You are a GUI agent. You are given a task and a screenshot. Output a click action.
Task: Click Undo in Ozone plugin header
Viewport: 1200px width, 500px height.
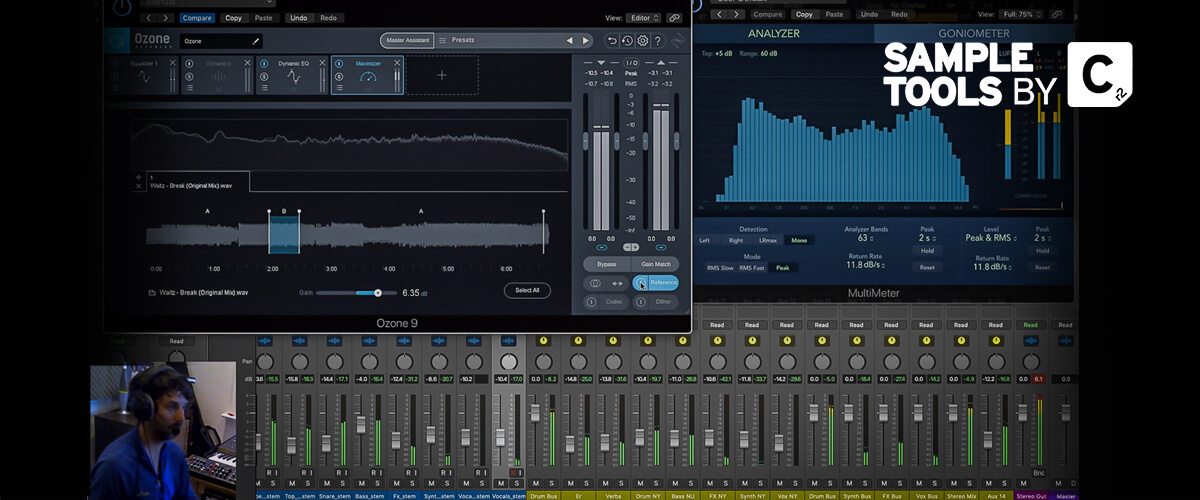point(298,18)
